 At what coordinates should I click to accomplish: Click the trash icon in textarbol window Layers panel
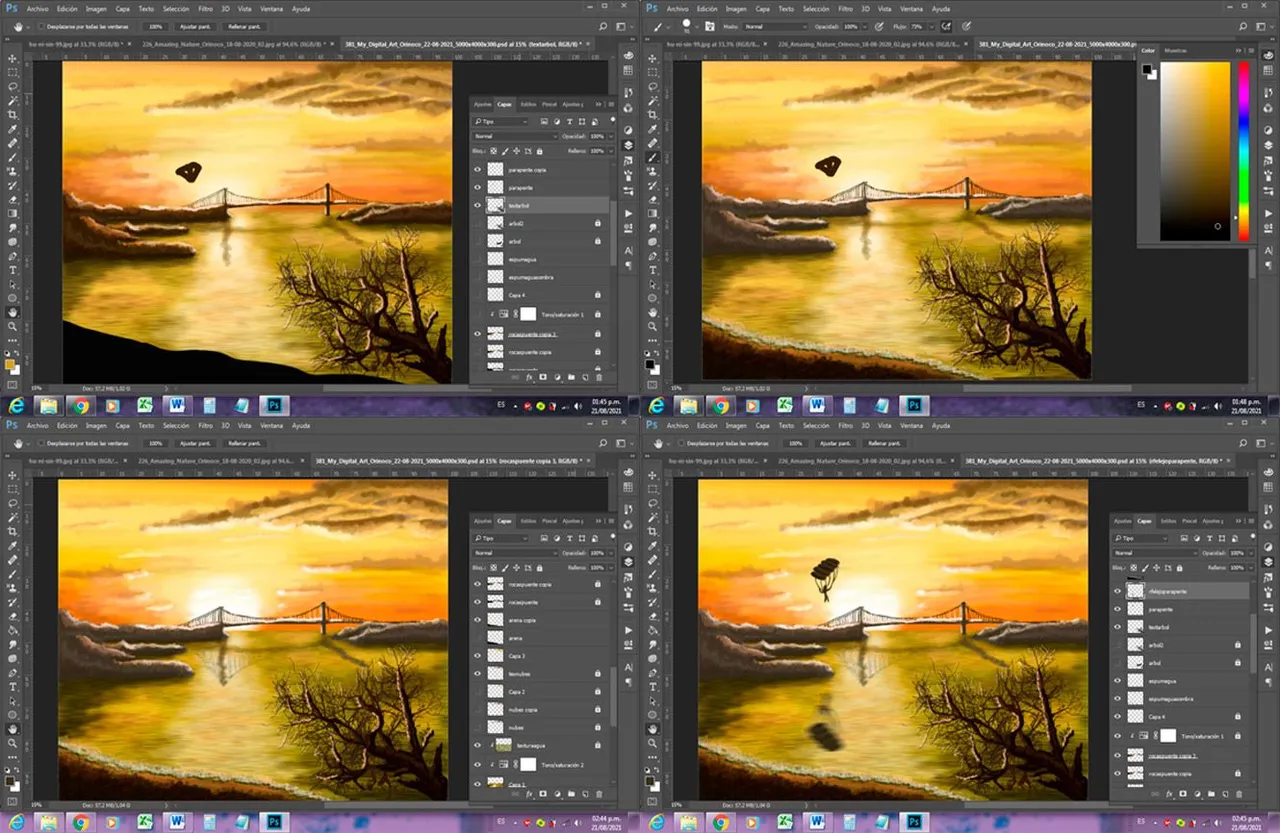click(599, 377)
